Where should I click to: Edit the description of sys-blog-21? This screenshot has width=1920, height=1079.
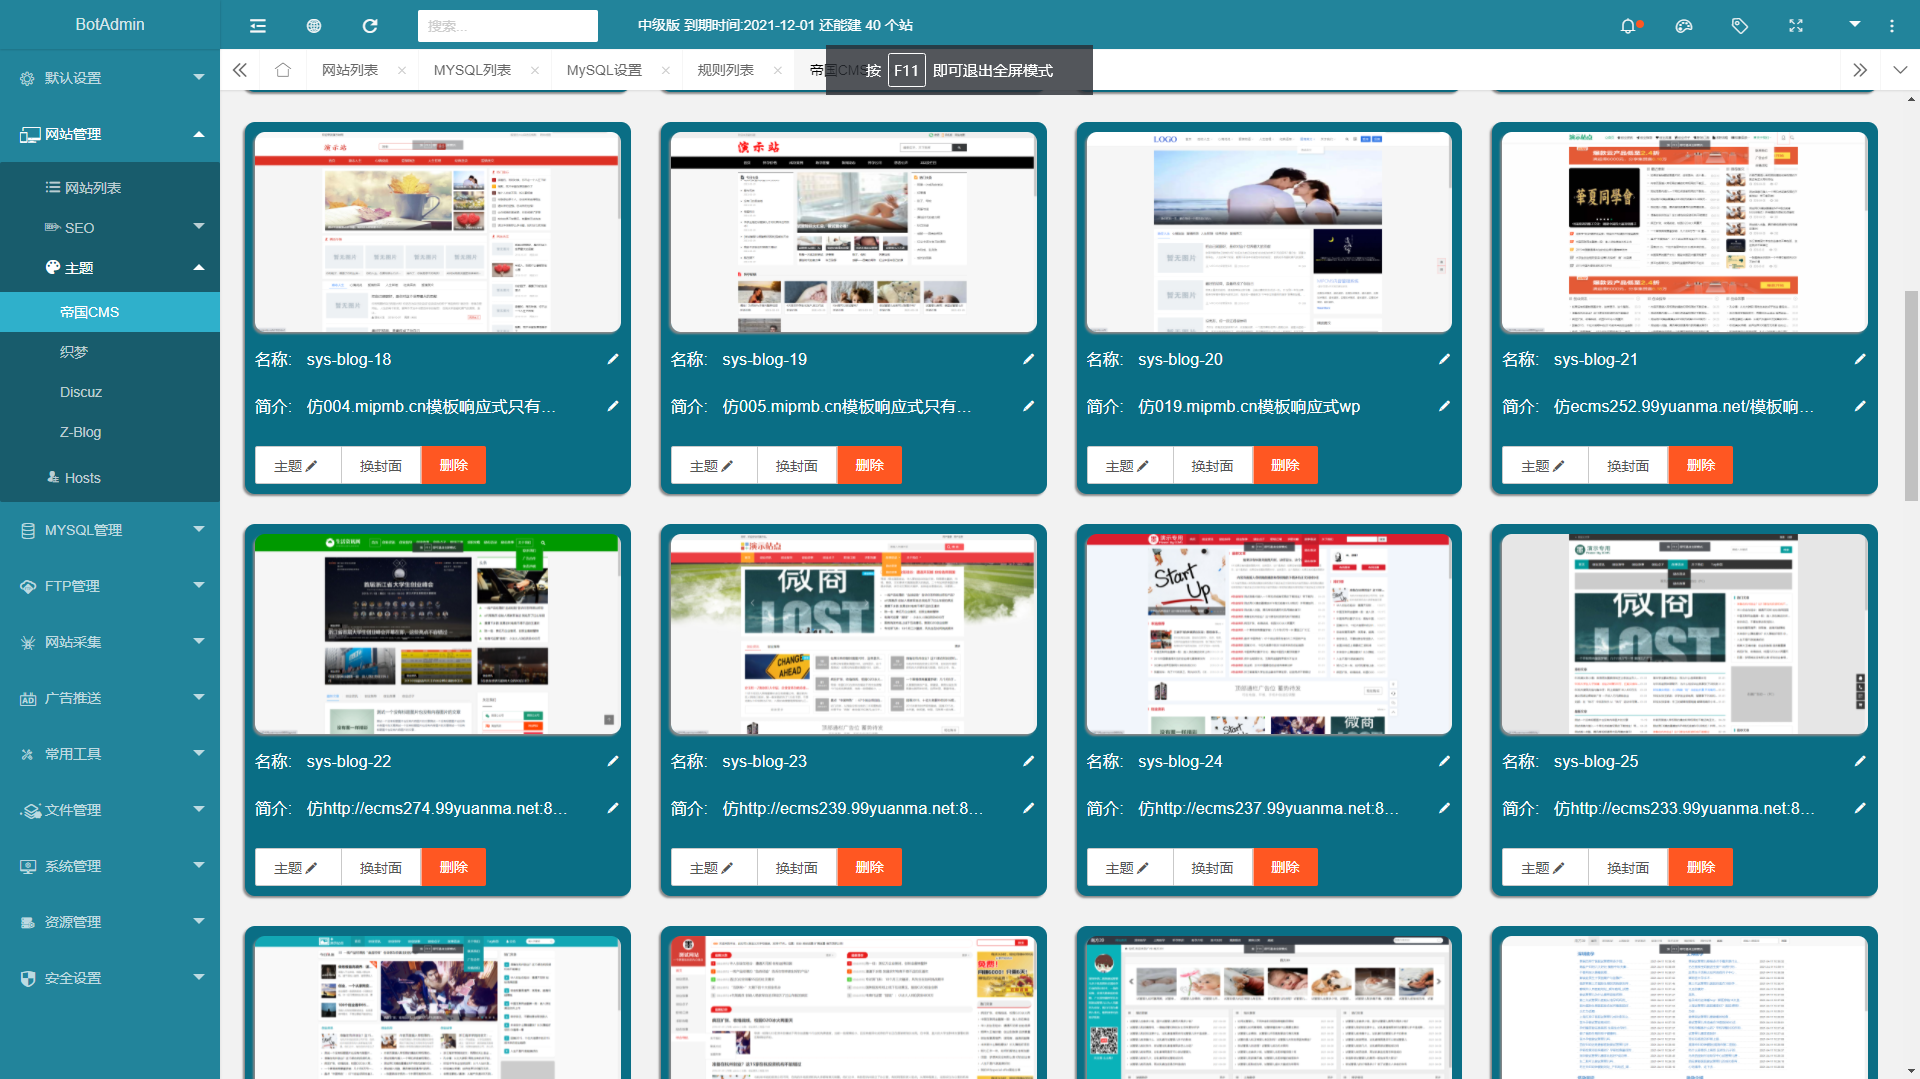point(1860,406)
